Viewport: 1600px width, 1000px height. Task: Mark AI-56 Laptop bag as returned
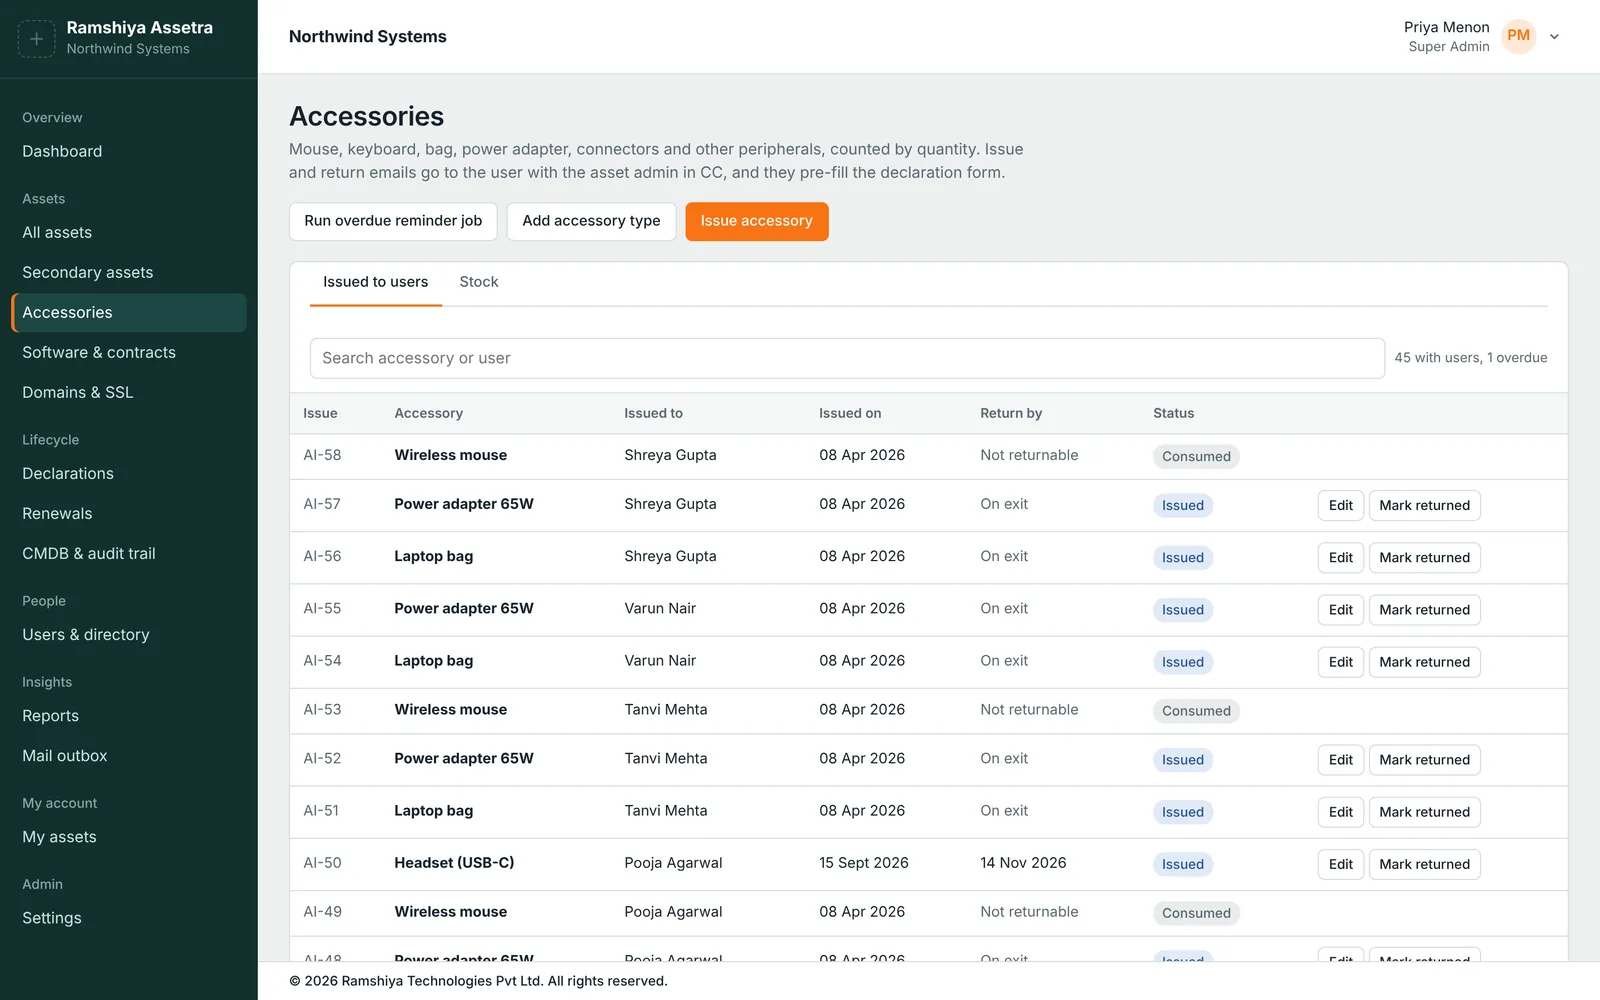pos(1424,557)
